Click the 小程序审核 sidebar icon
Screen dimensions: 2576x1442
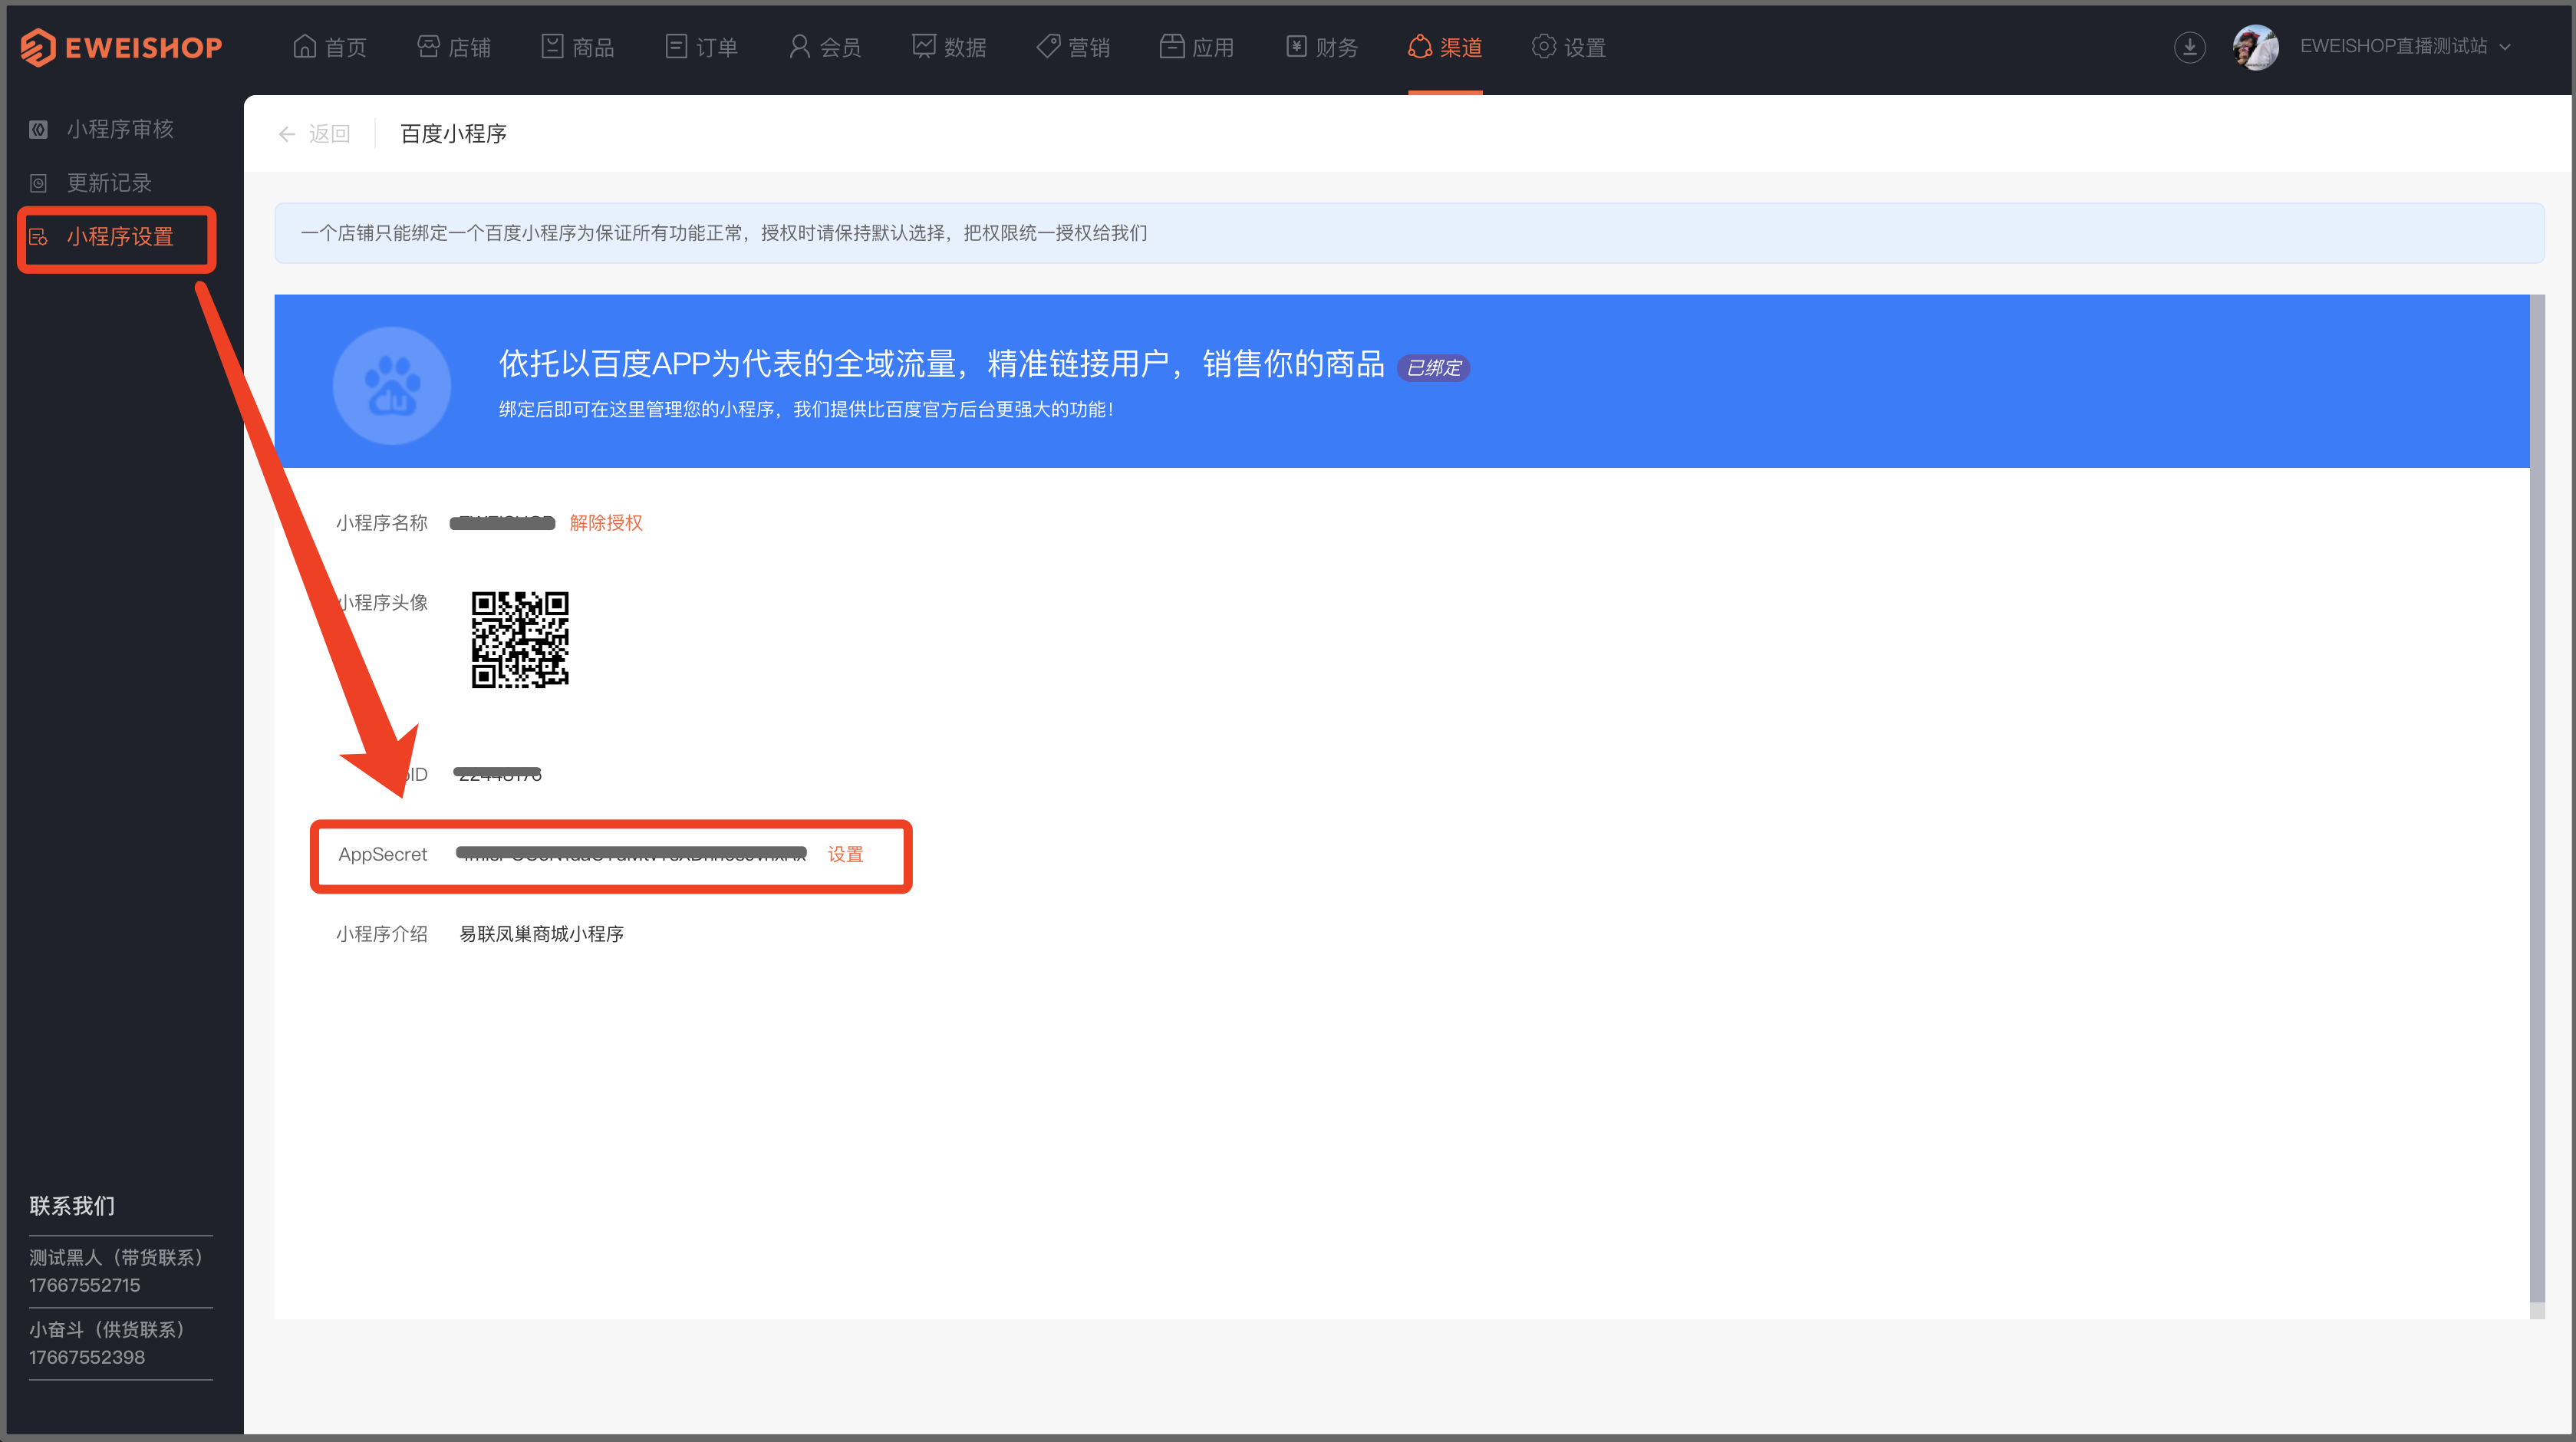click(39, 129)
